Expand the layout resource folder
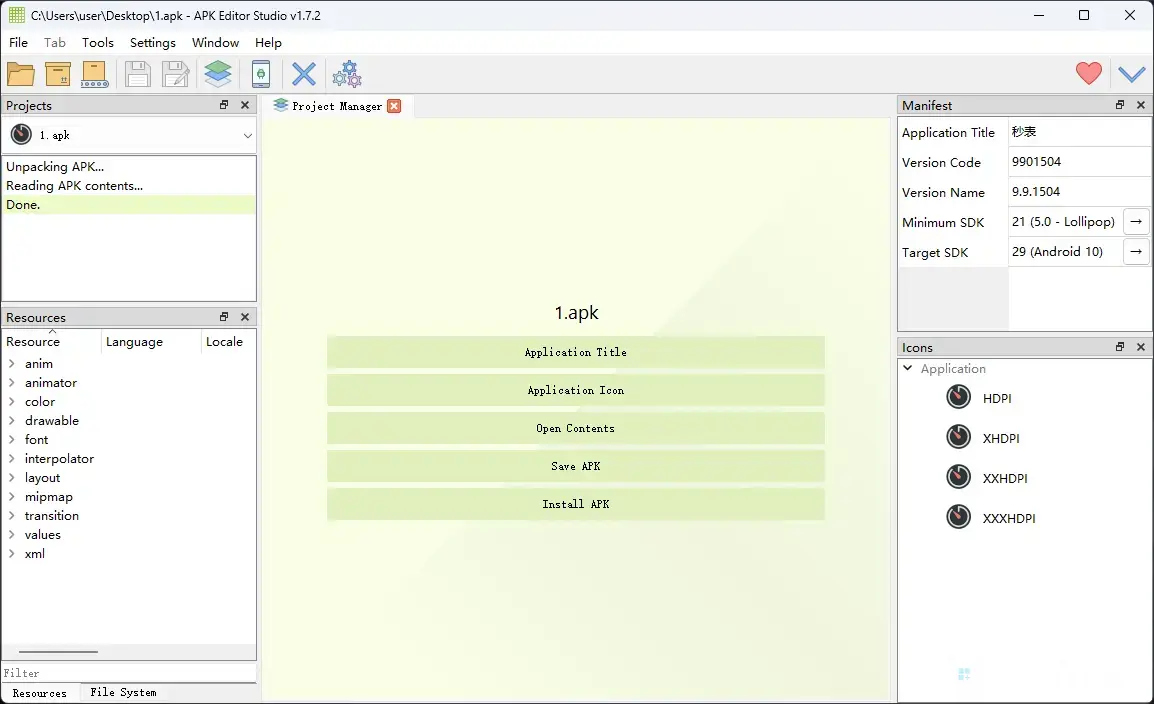The width and height of the screenshot is (1154, 704). point(12,477)
